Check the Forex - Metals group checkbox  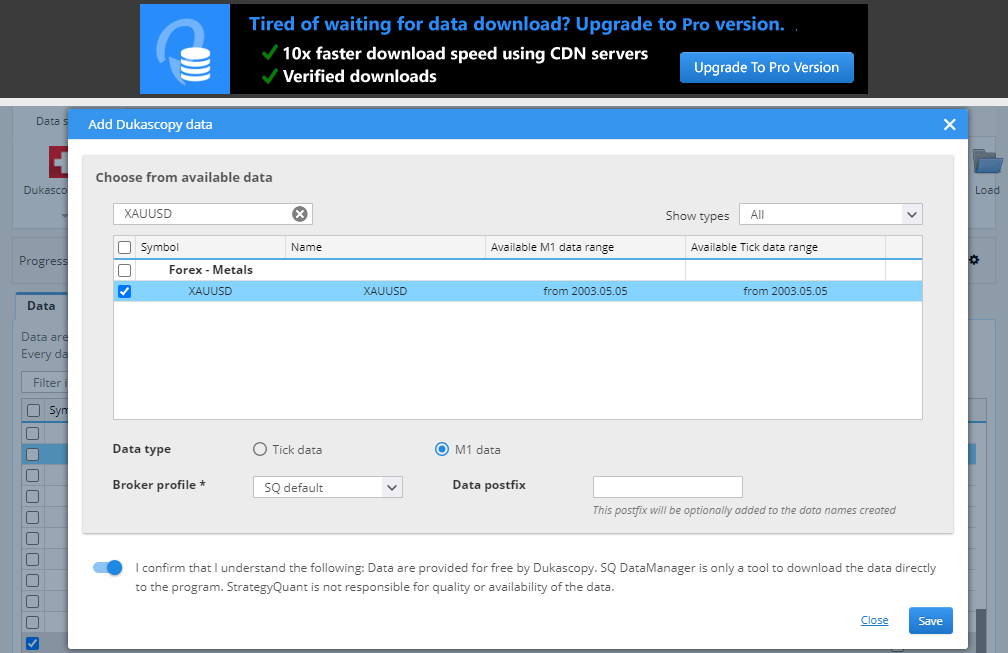[x=125, y=271]
